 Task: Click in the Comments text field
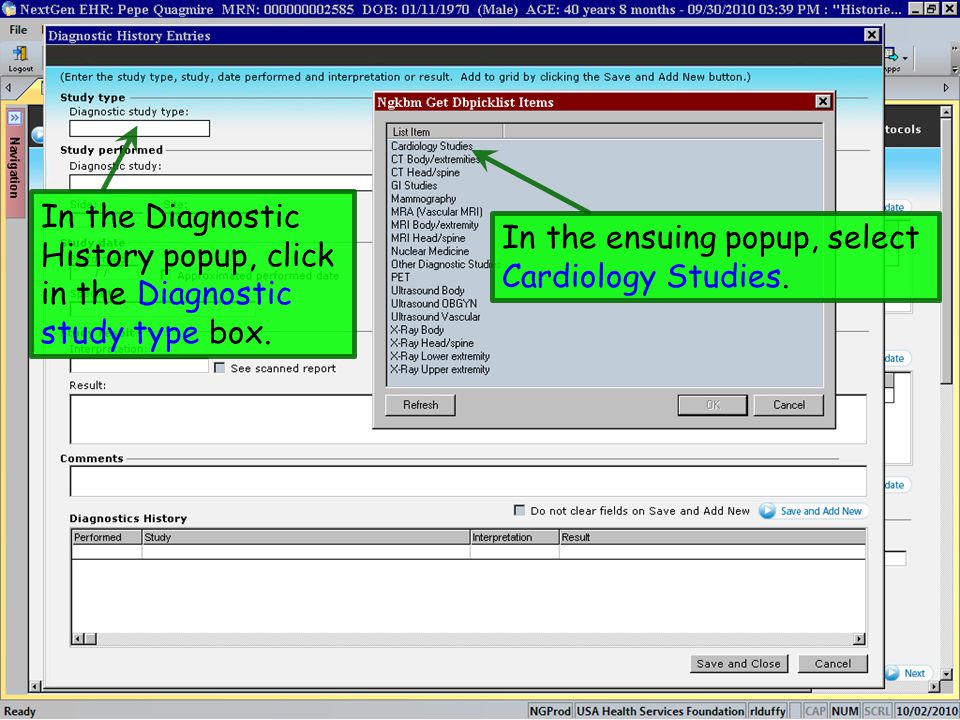[x=468, y=481]
